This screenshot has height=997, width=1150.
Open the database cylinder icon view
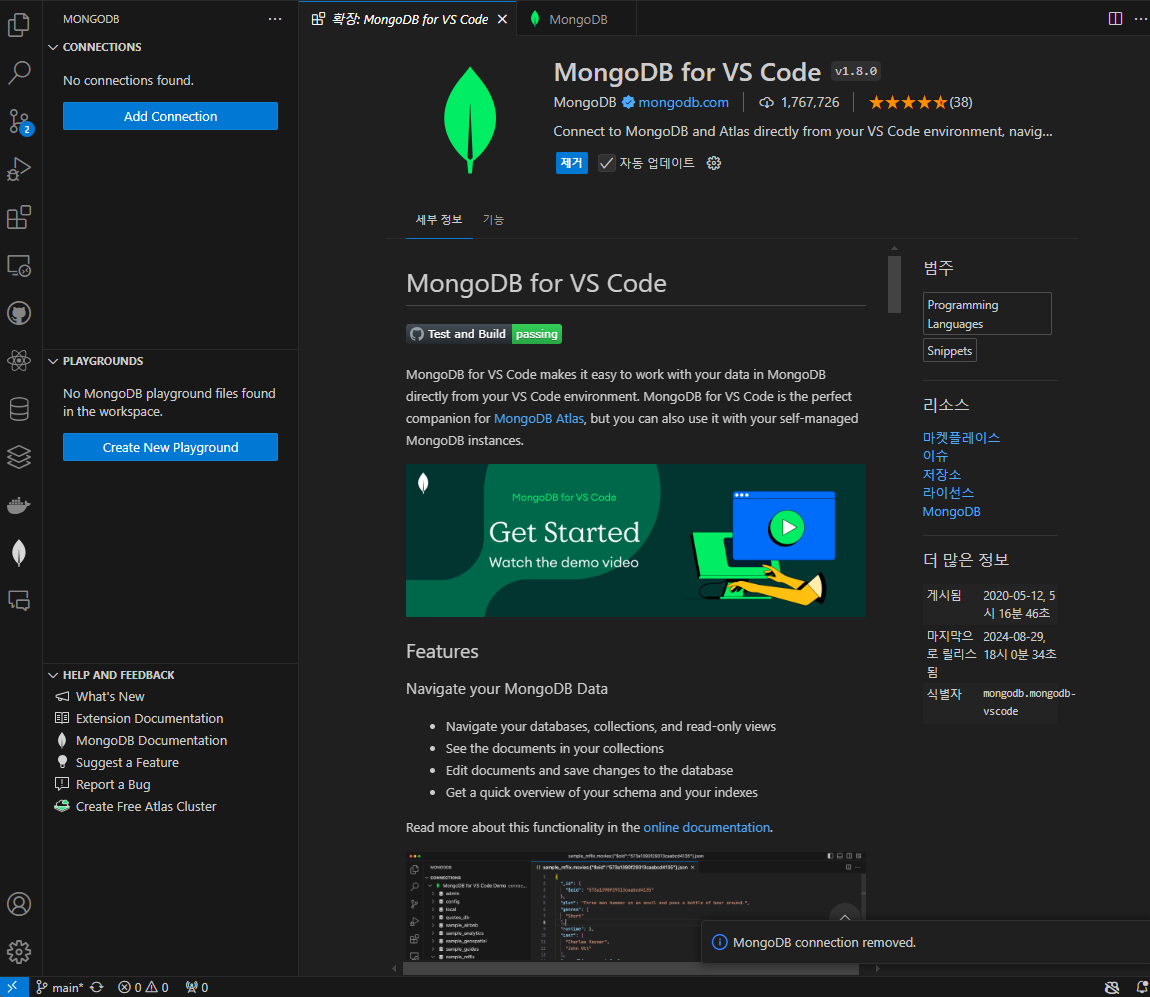point(19,409)
